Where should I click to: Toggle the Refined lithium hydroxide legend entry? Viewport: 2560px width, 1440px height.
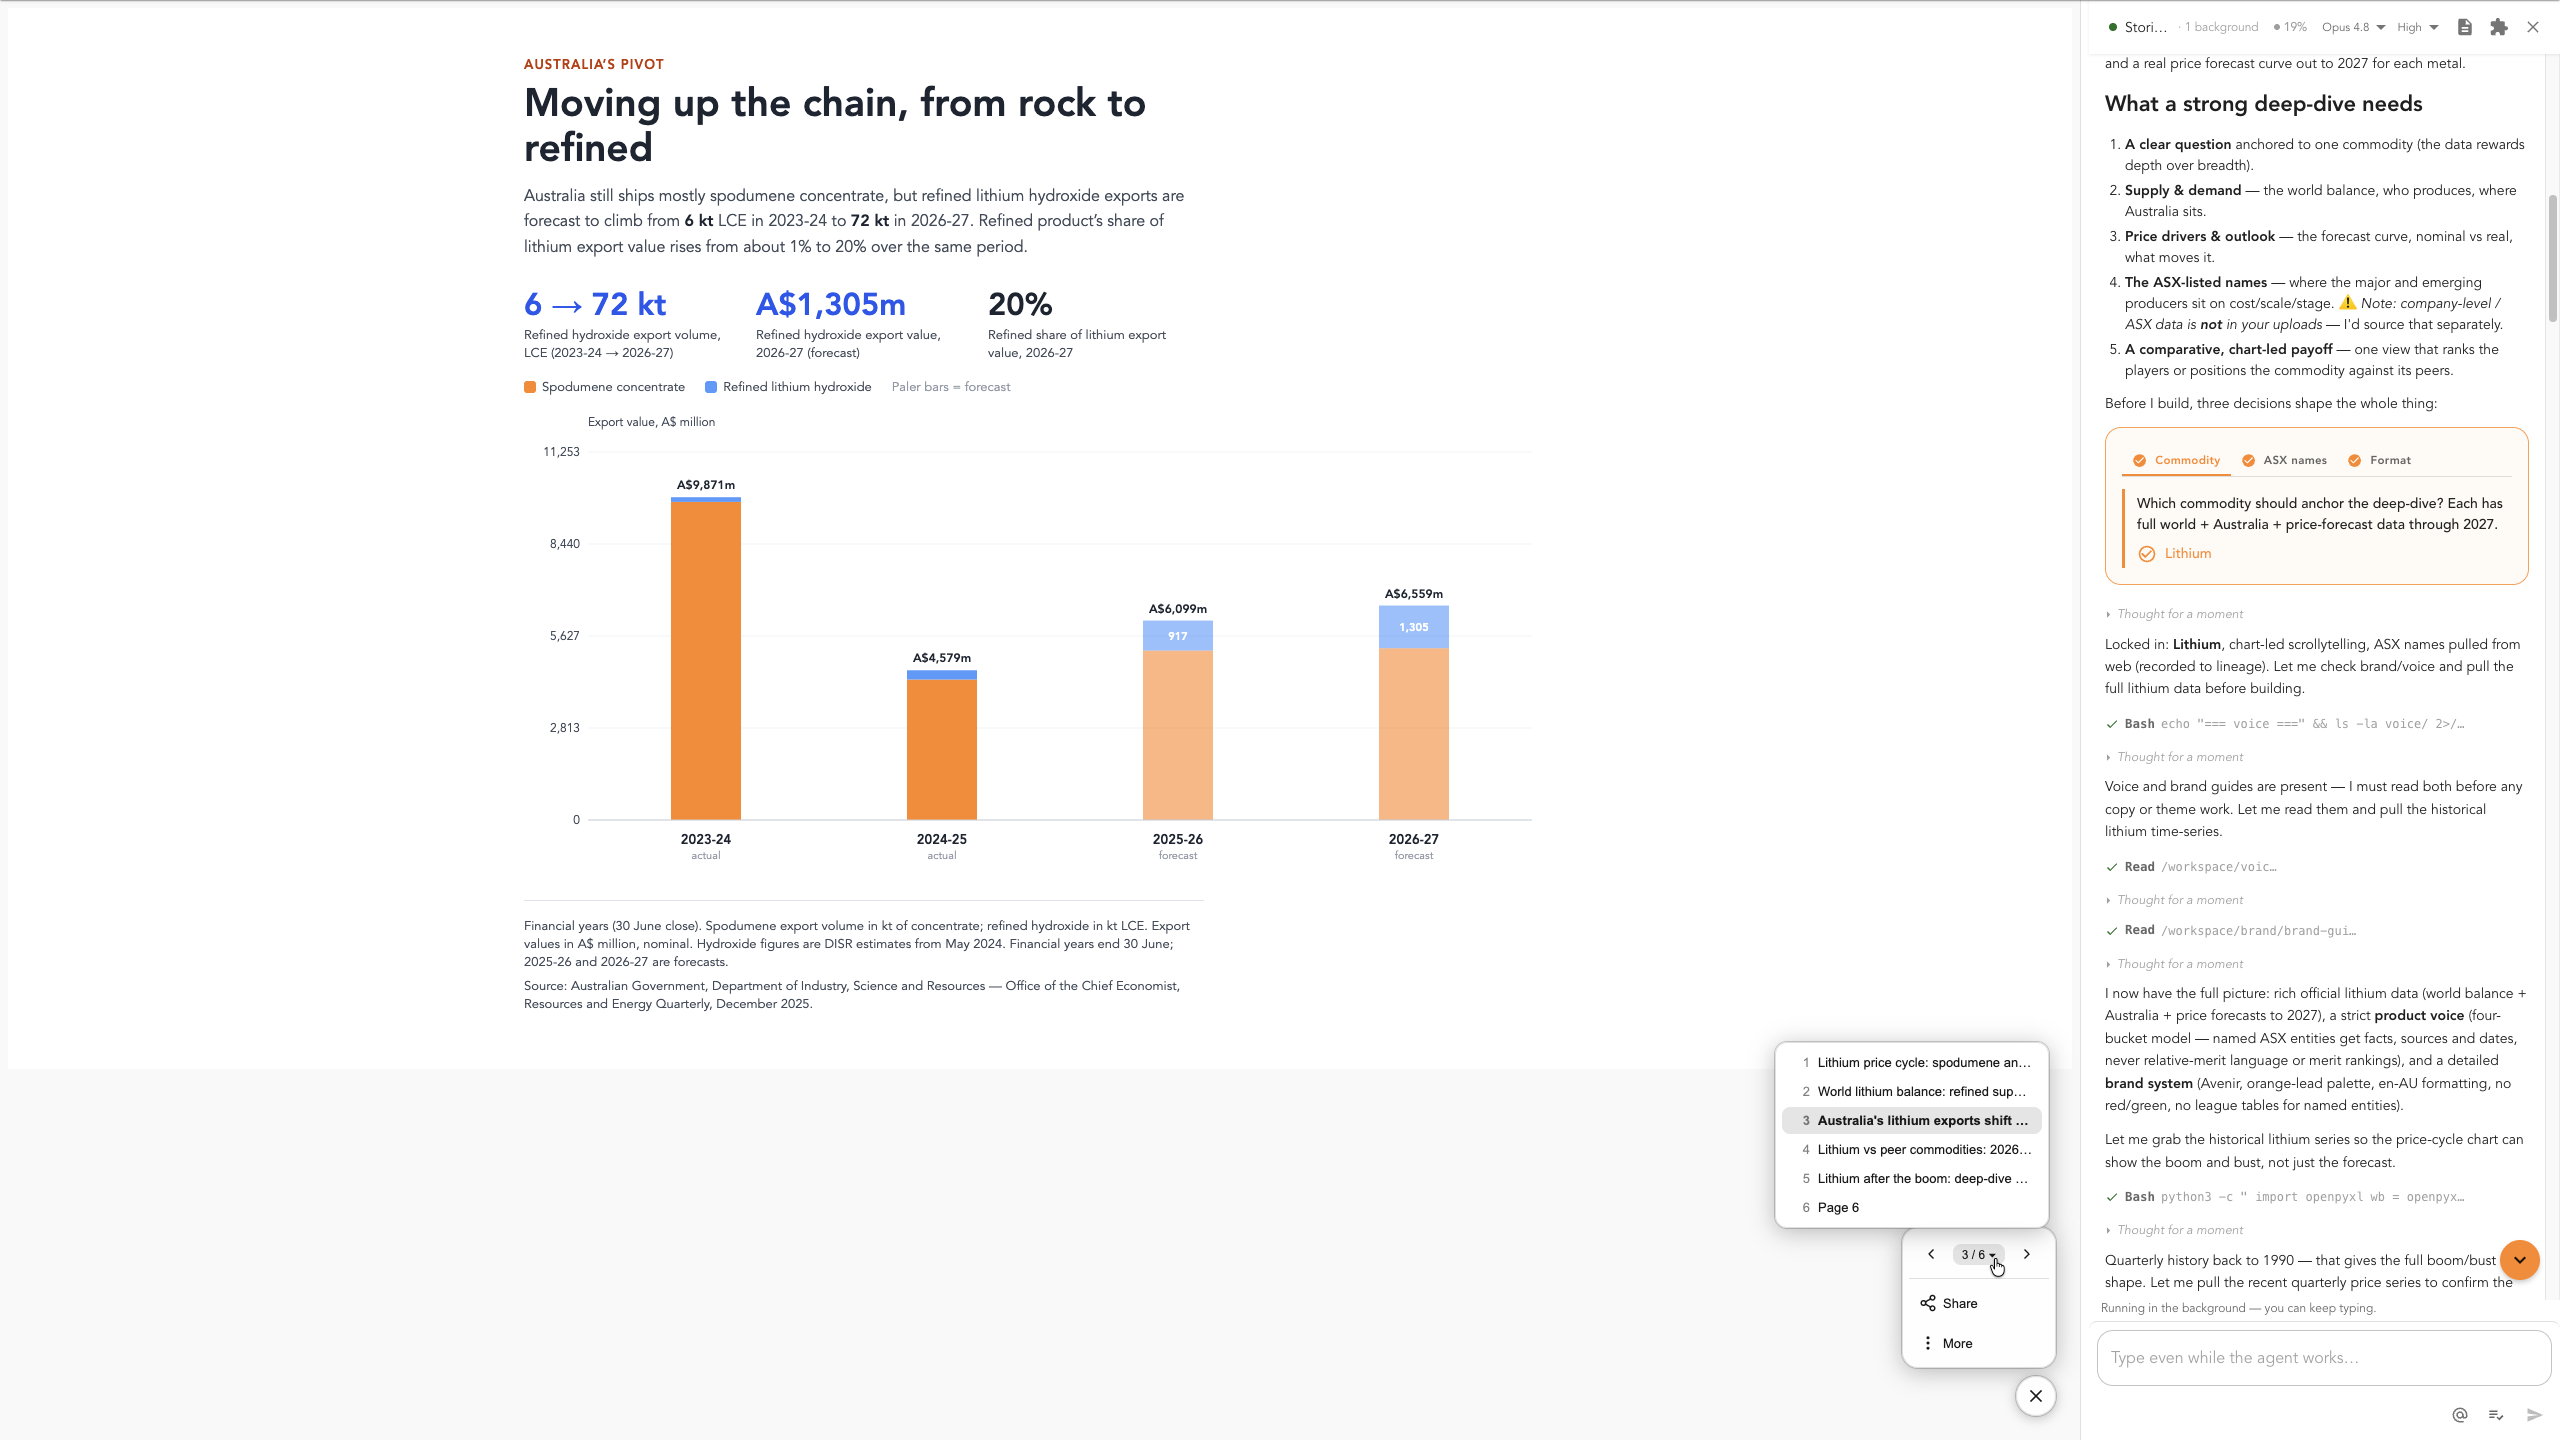[788, 387]
